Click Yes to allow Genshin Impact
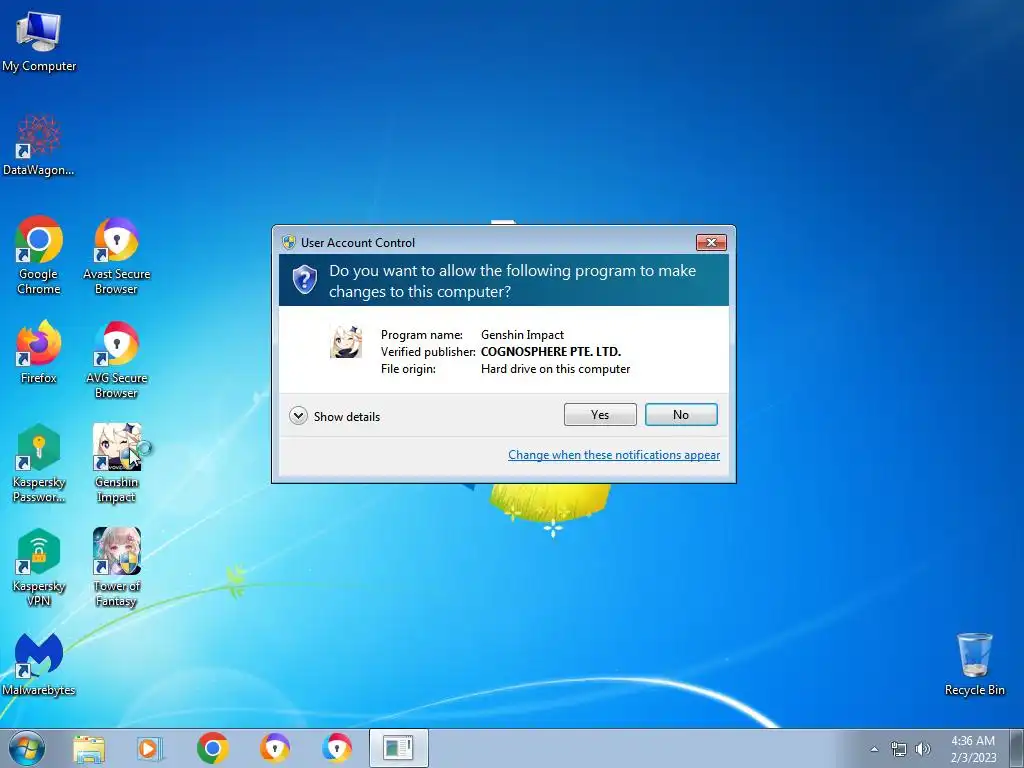The image size is (1024, 768). click(600, 415)
